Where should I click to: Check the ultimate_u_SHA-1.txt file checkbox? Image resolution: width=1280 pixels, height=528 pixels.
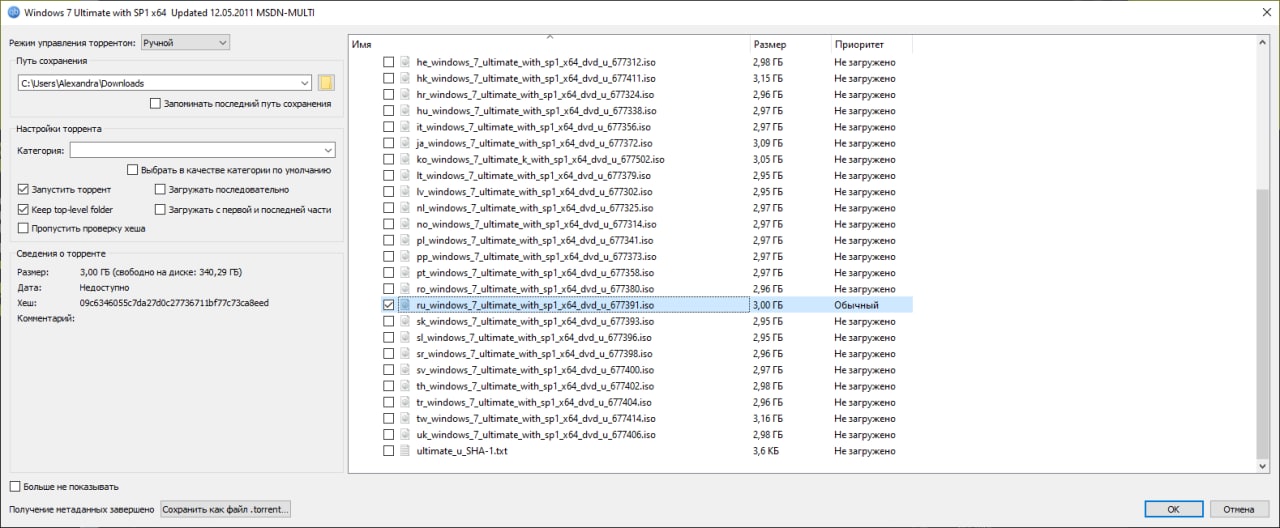[389, 451]
